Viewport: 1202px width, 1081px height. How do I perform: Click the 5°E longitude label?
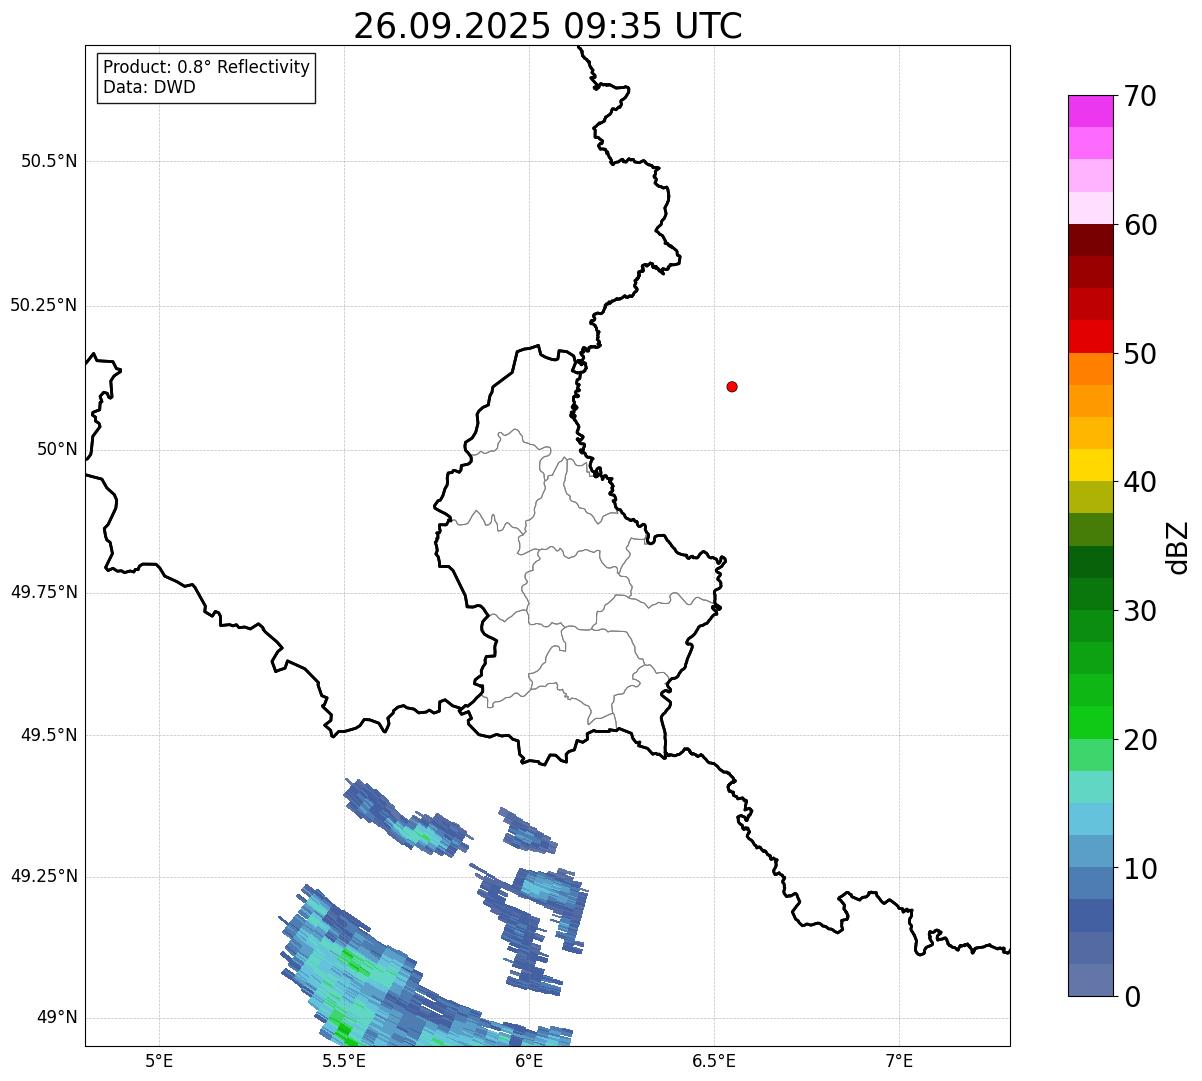[159, 1060]
